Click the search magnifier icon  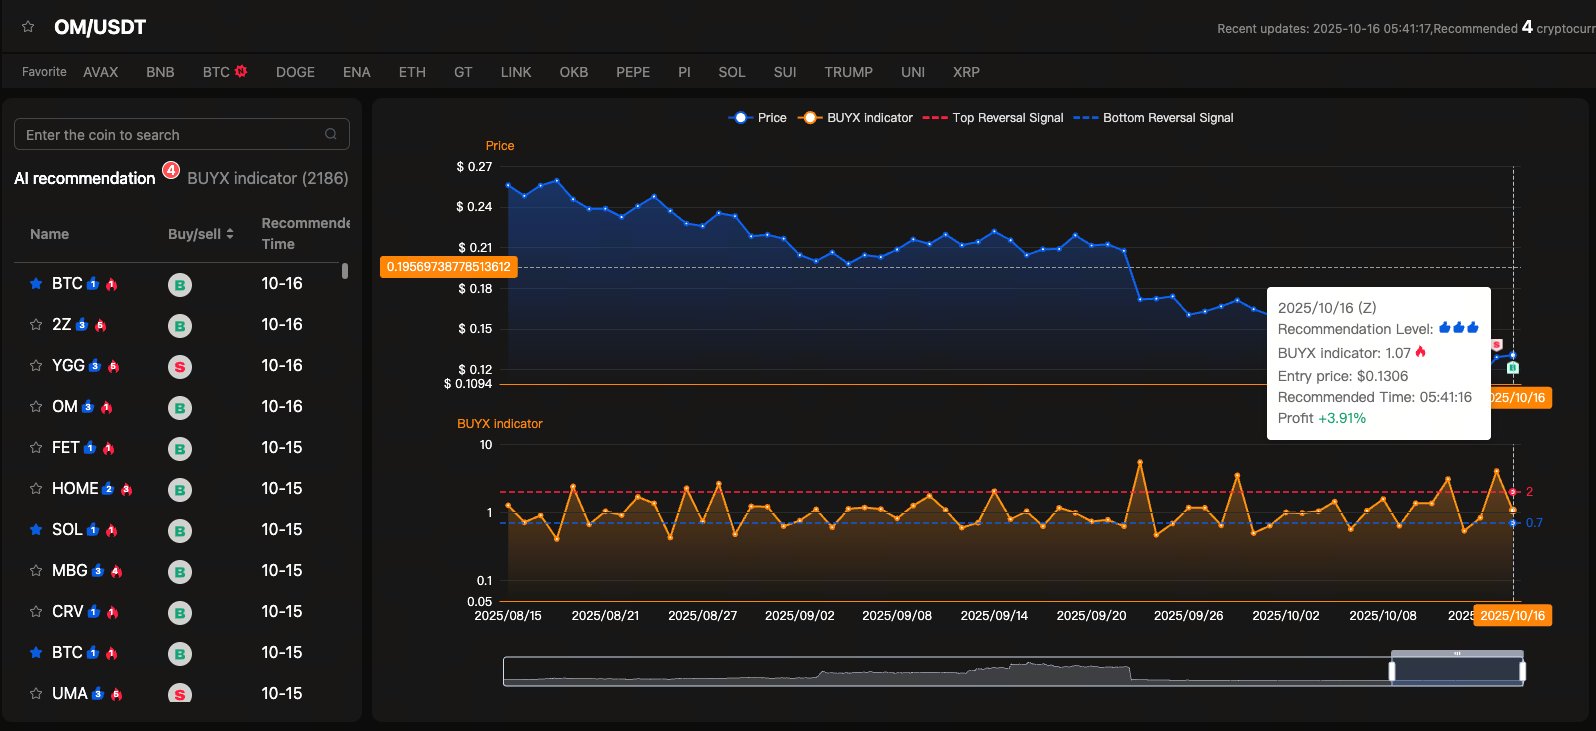click(331, 134)
